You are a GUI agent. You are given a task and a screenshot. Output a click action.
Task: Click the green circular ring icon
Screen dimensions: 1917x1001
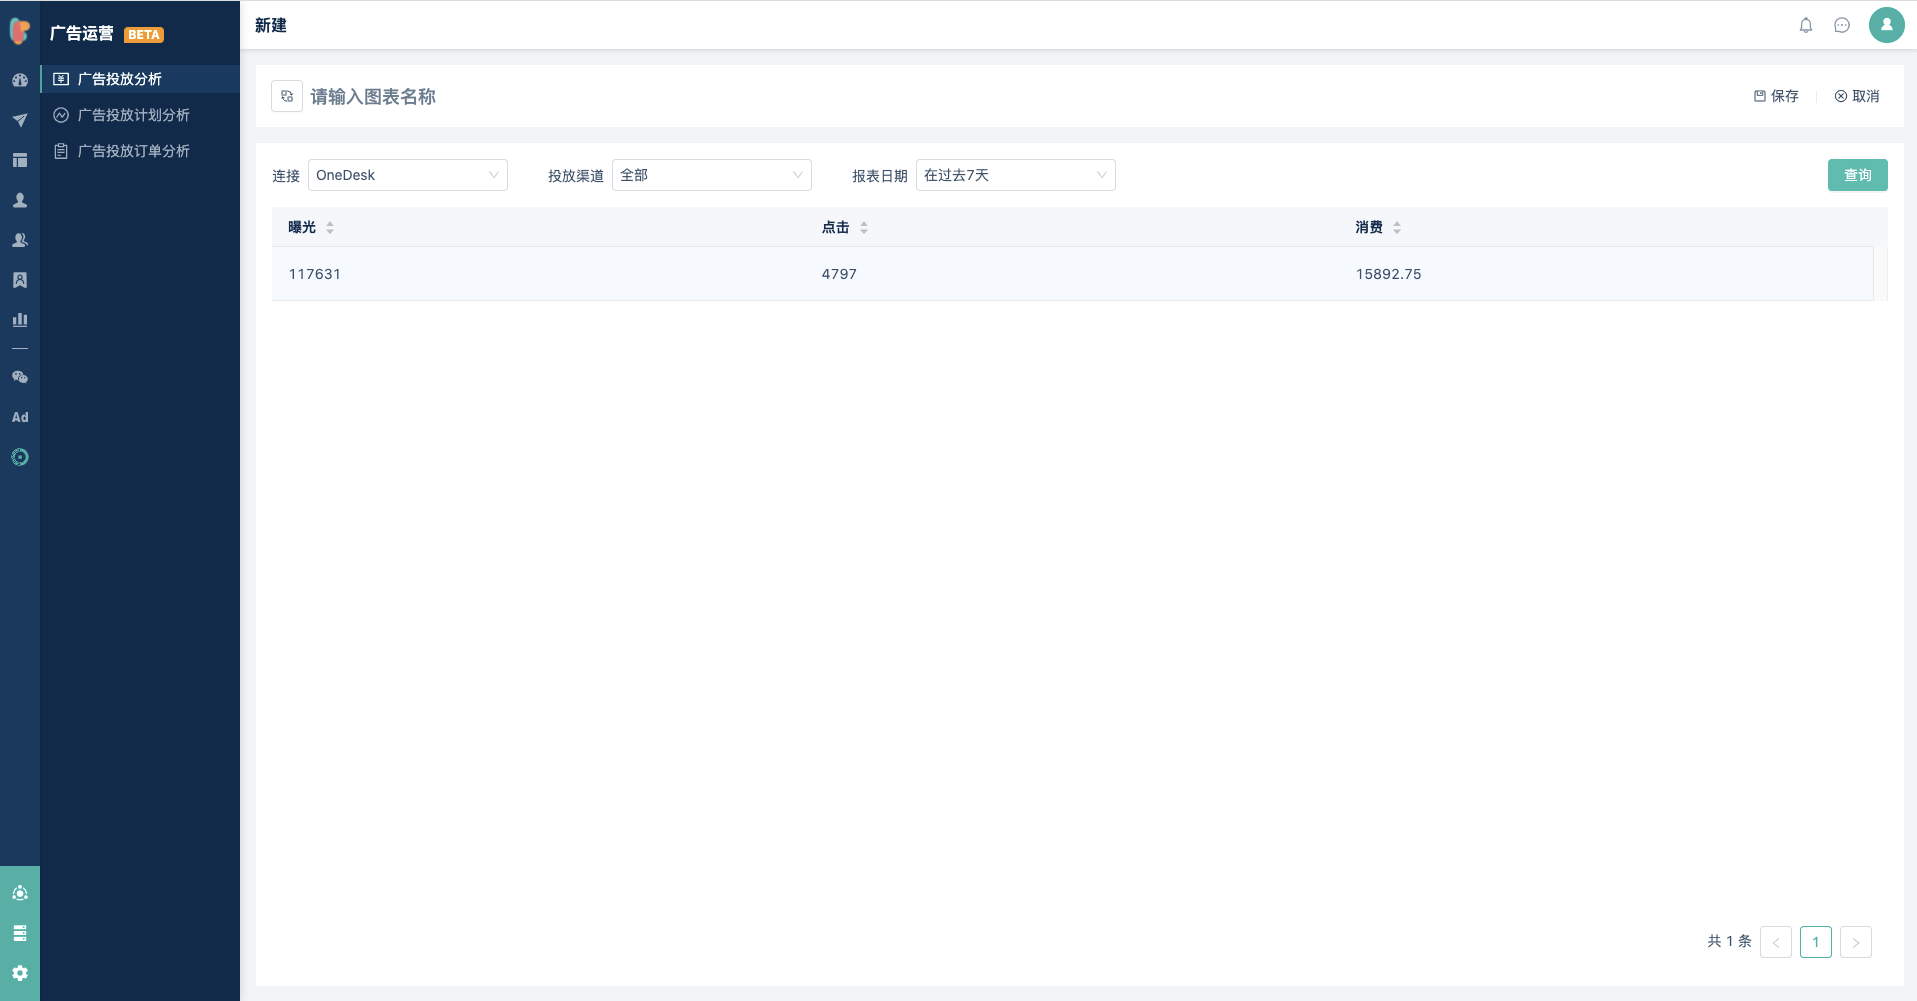pyautogui.click(x=20, y=457)
